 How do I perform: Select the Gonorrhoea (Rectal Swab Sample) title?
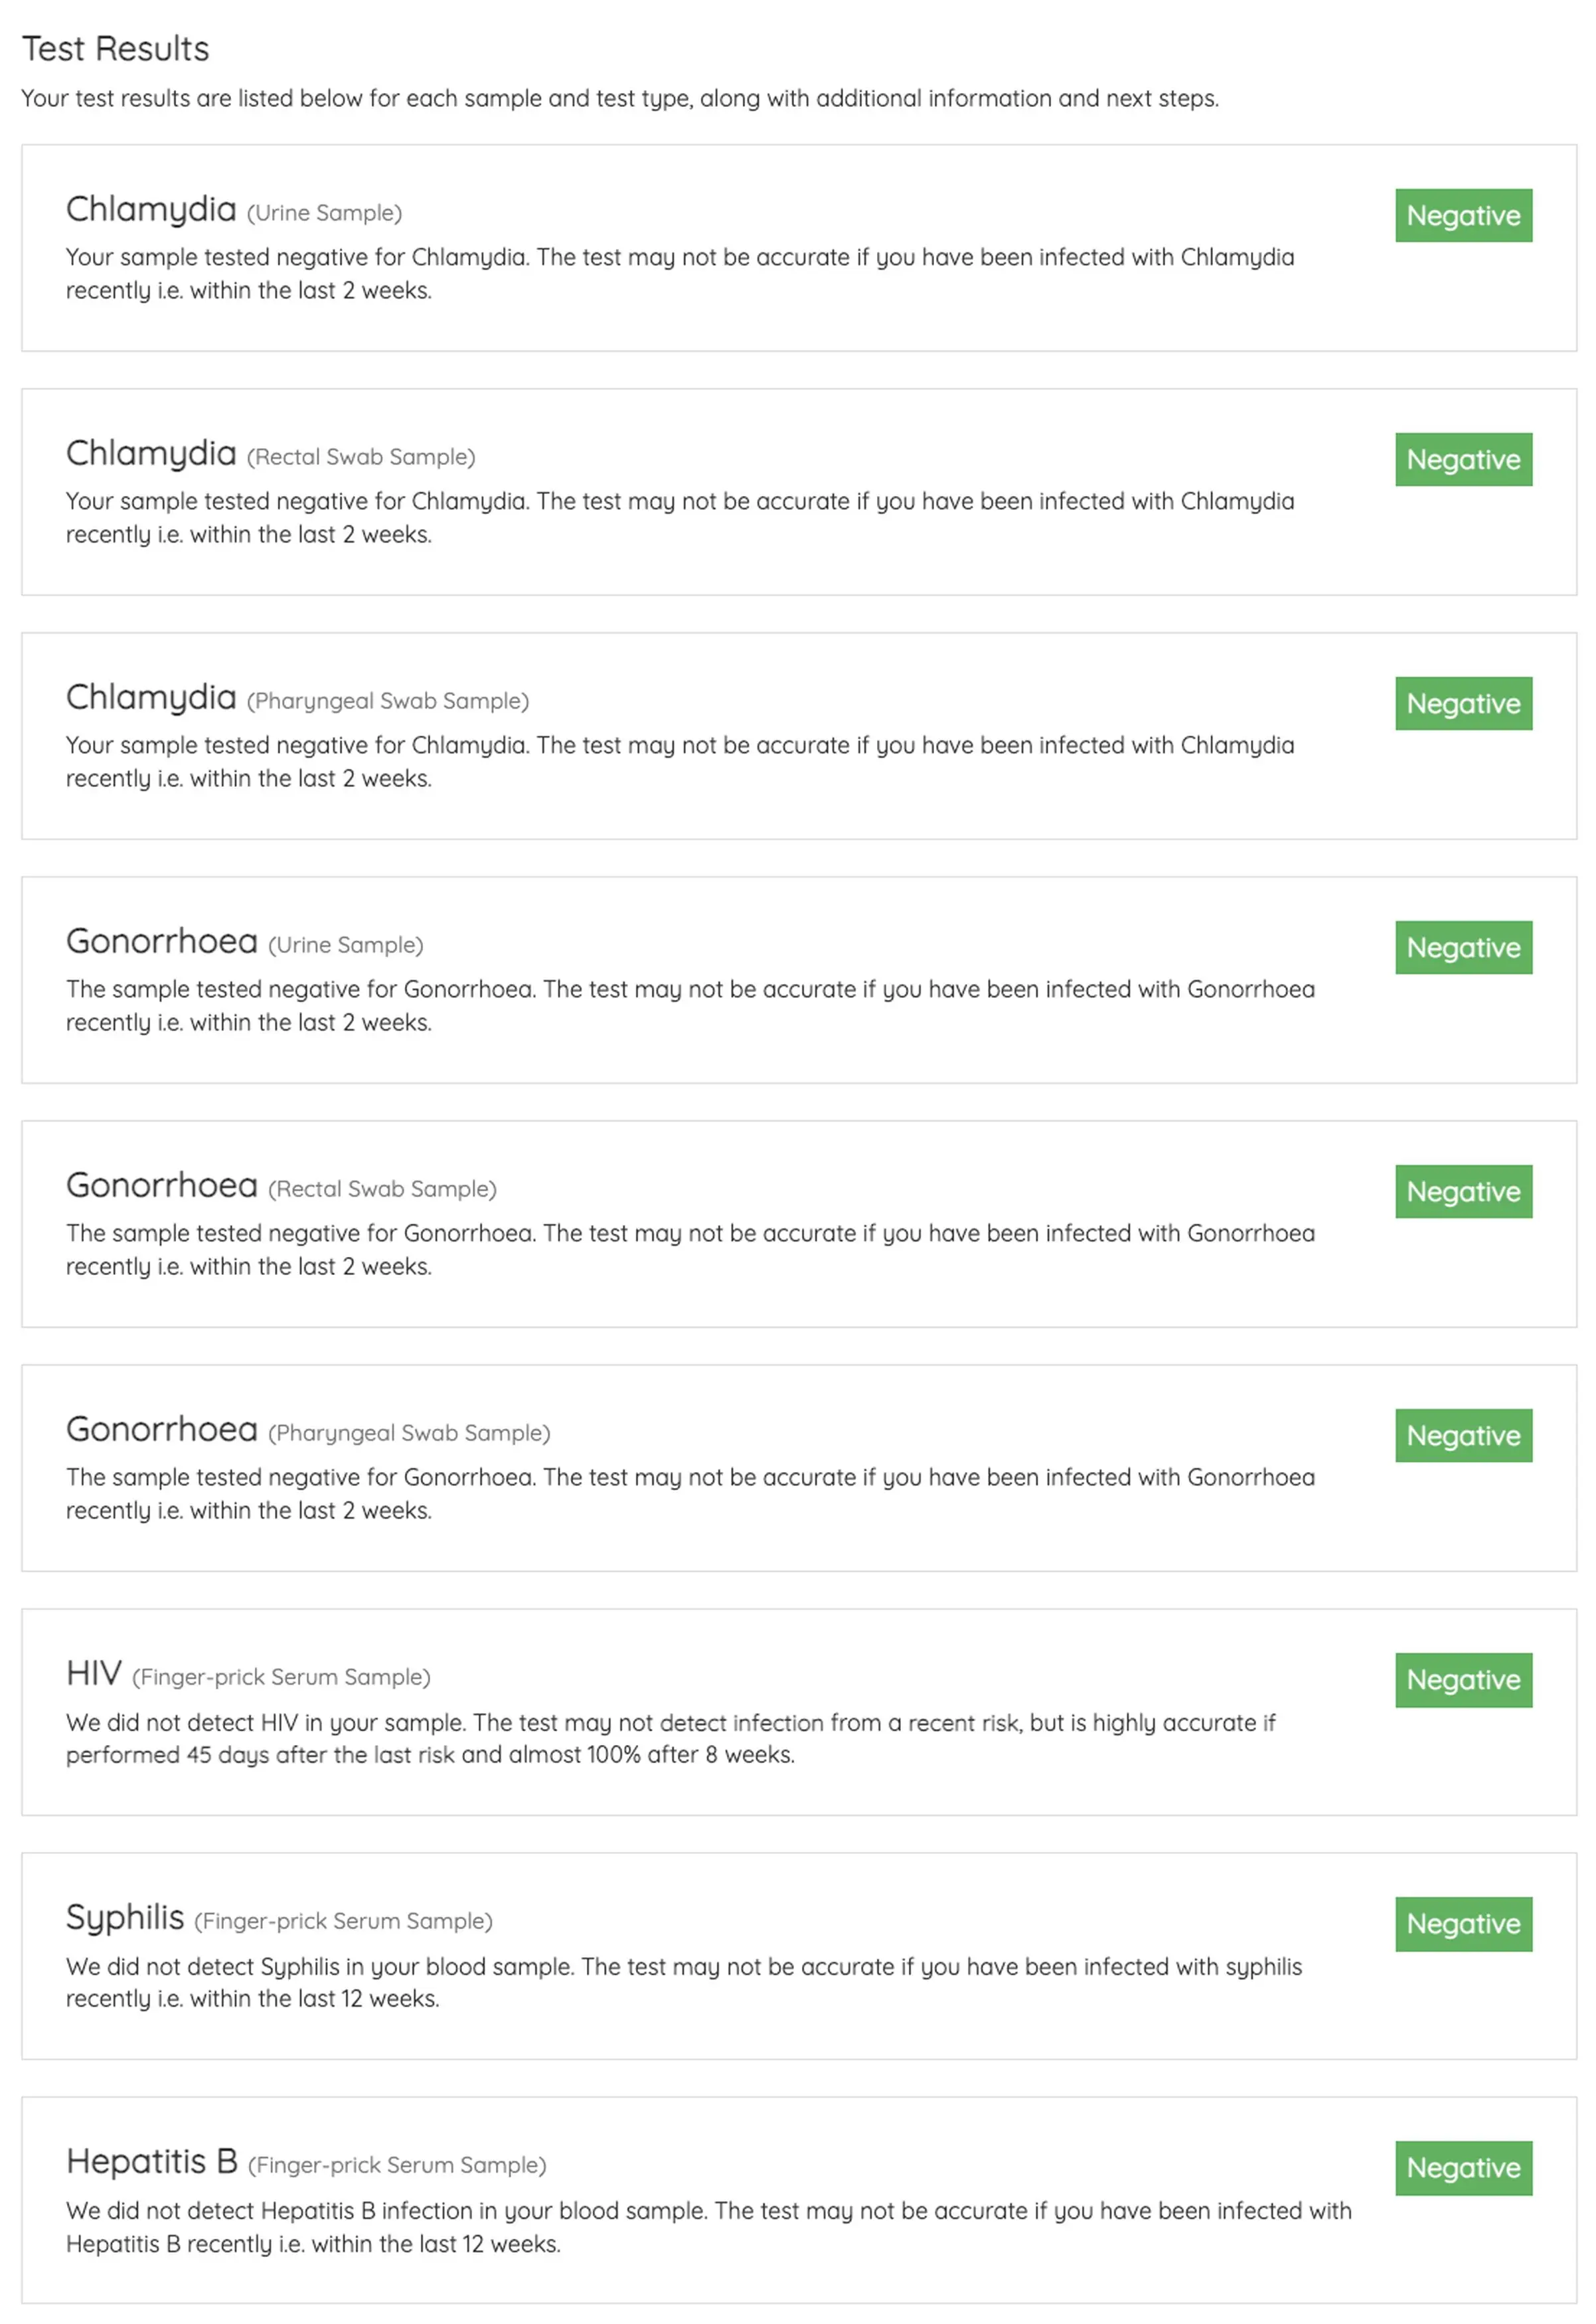(281, 1186)
